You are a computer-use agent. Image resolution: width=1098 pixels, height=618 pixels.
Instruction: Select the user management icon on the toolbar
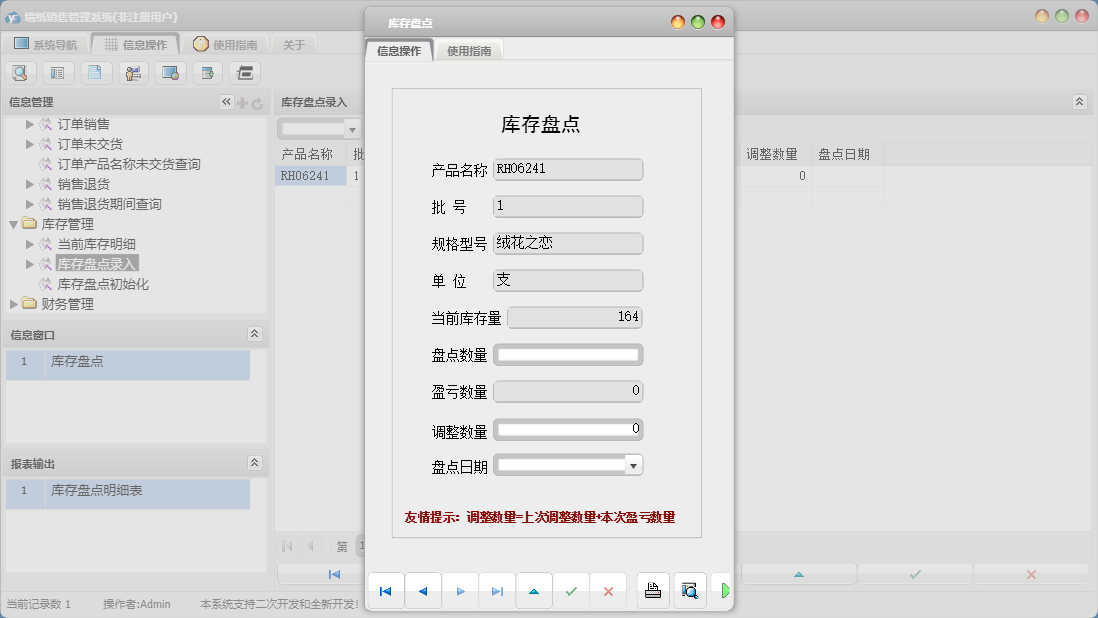point(132,72)
